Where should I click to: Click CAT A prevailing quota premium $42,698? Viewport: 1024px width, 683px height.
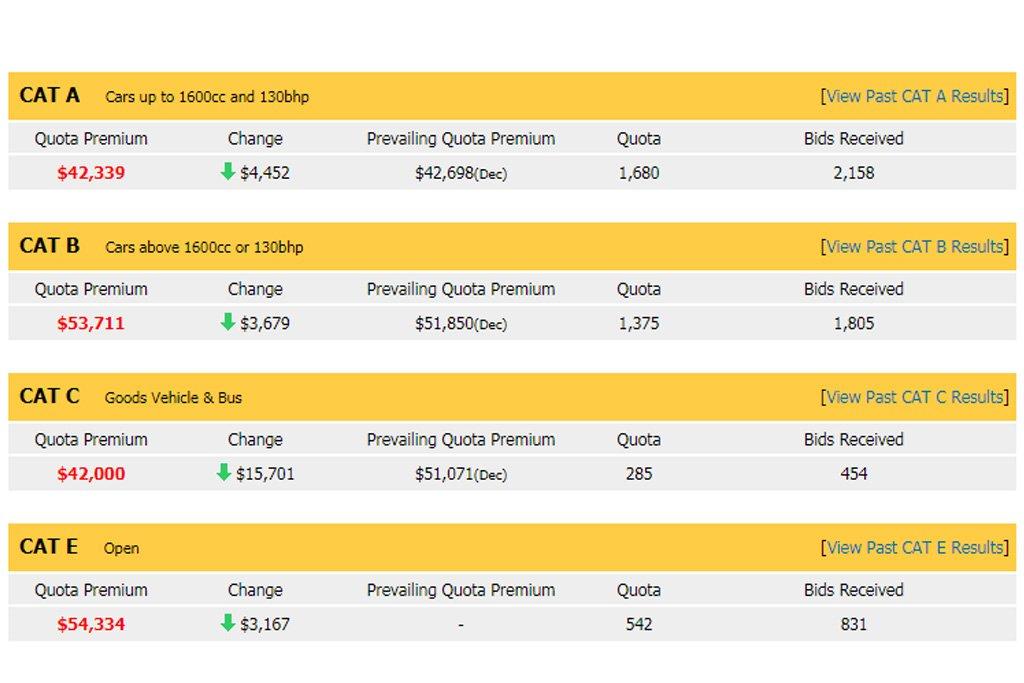coord(444,173)
